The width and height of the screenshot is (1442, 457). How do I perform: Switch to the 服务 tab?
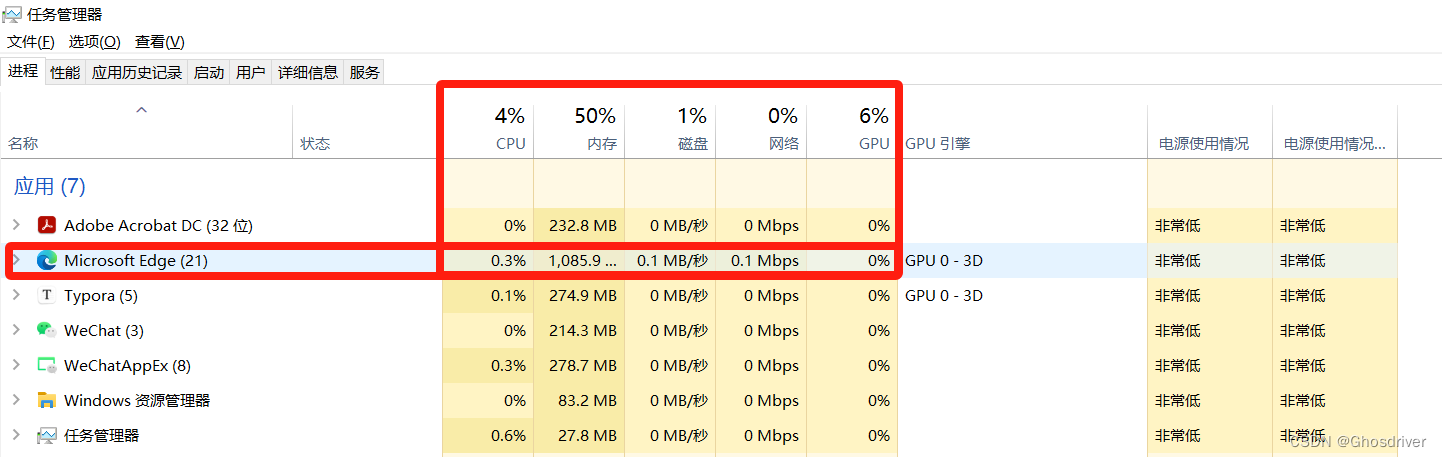tap(365, 72)
